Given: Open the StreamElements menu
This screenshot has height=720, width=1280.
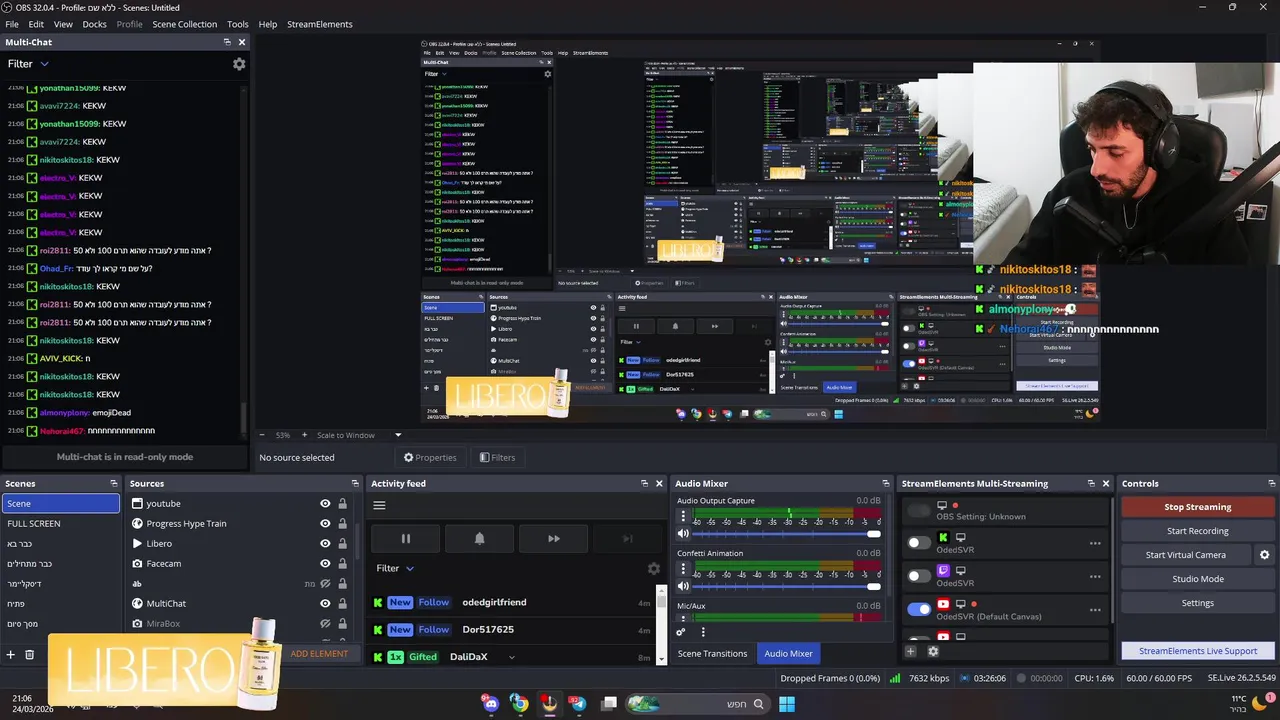Looking at the screenshot, I should click(x=320, y=24).
